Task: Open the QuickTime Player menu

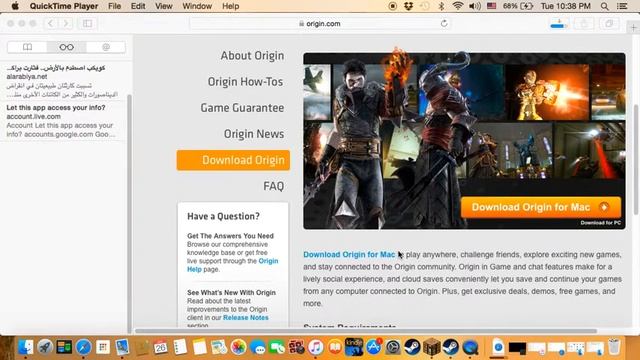Action: click(64, 6)
